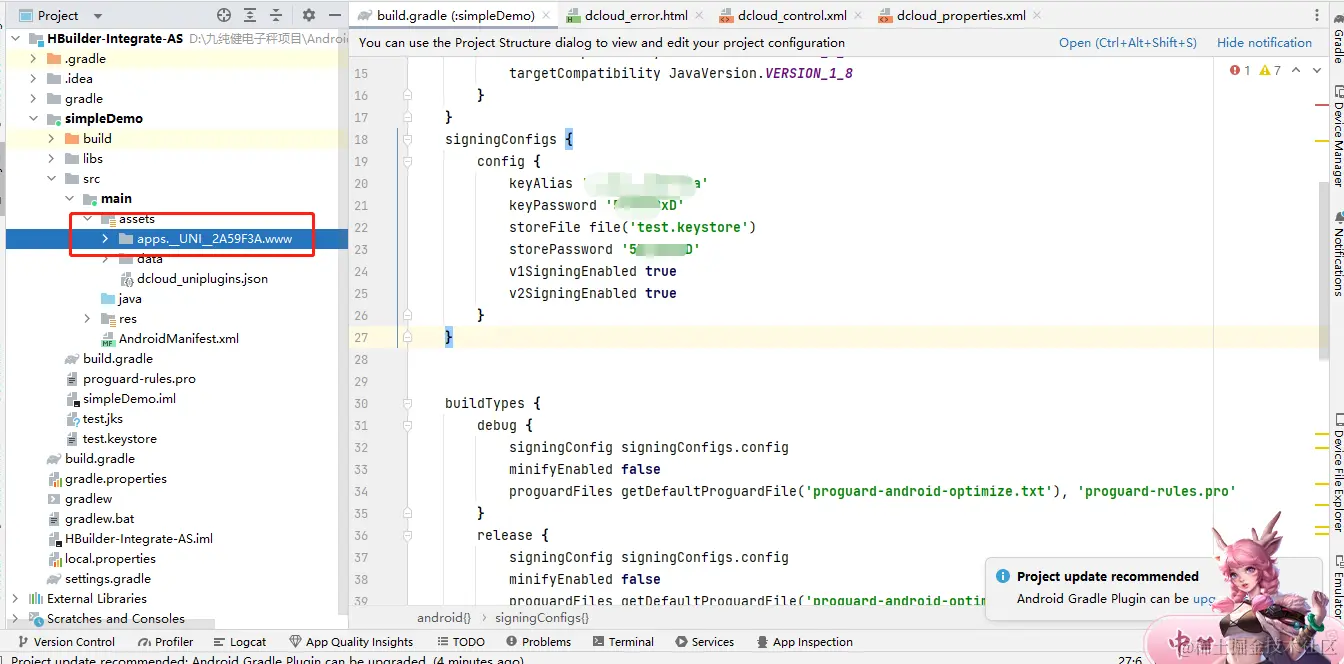1344x664 pixels.
Task: Open Version Control tool window
Action: (65, 642)
